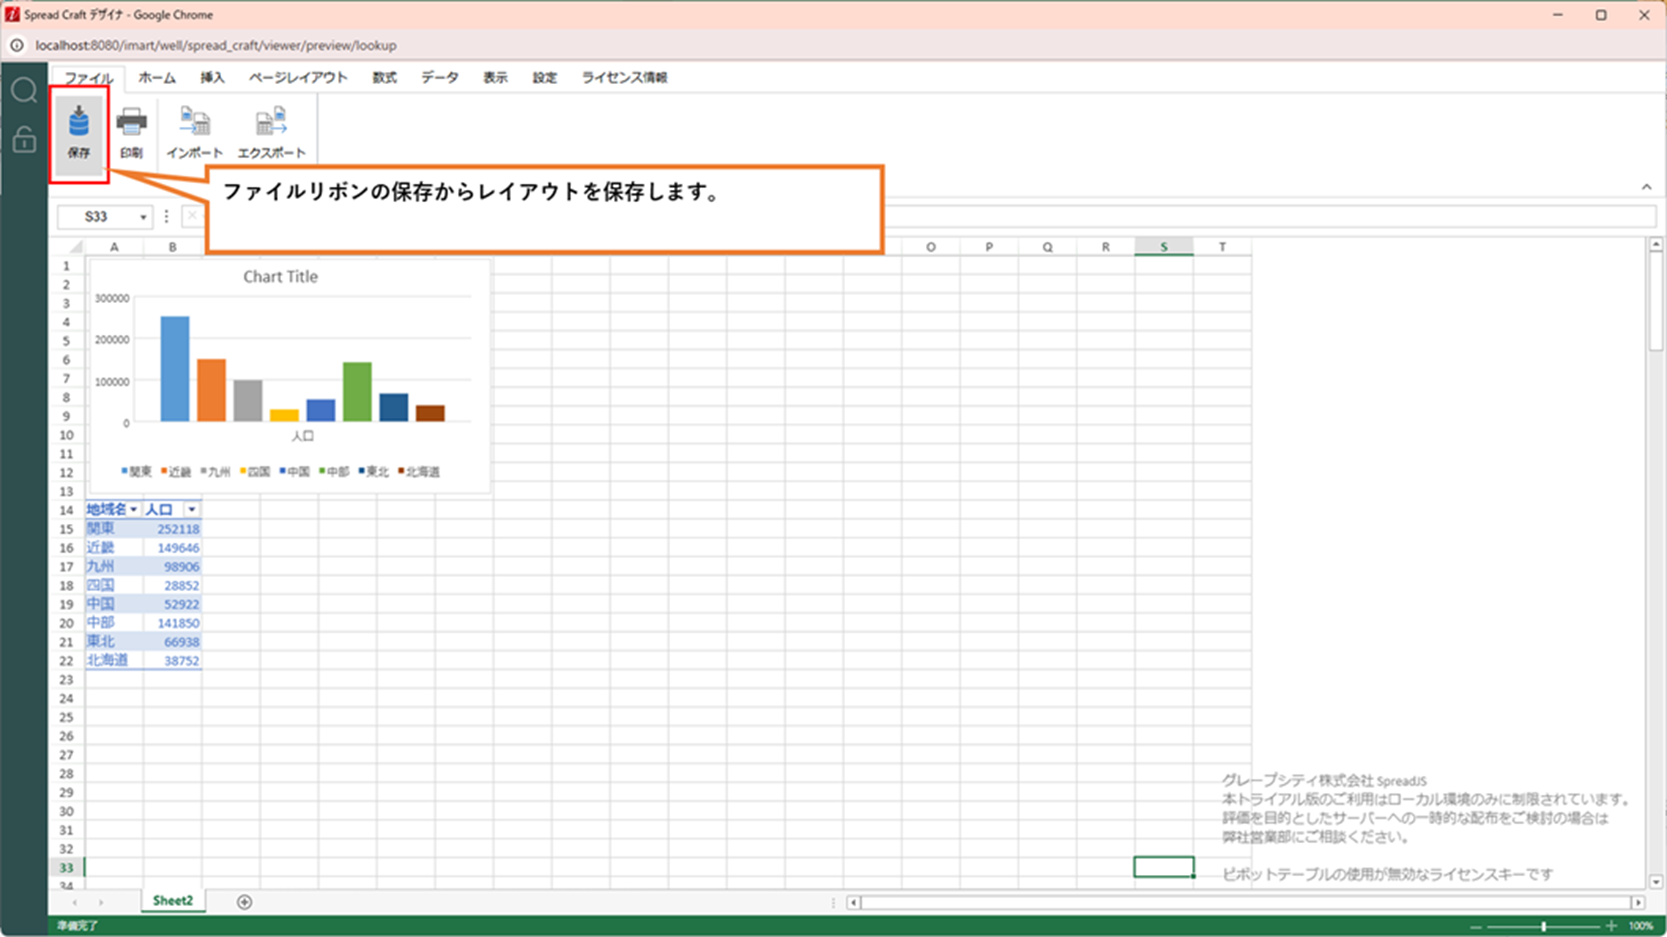Image resolution: width=1667 pixels, height=937 pixels.
Task: Open the 地域名 column filter dropdown
Action: coord(133,510)
